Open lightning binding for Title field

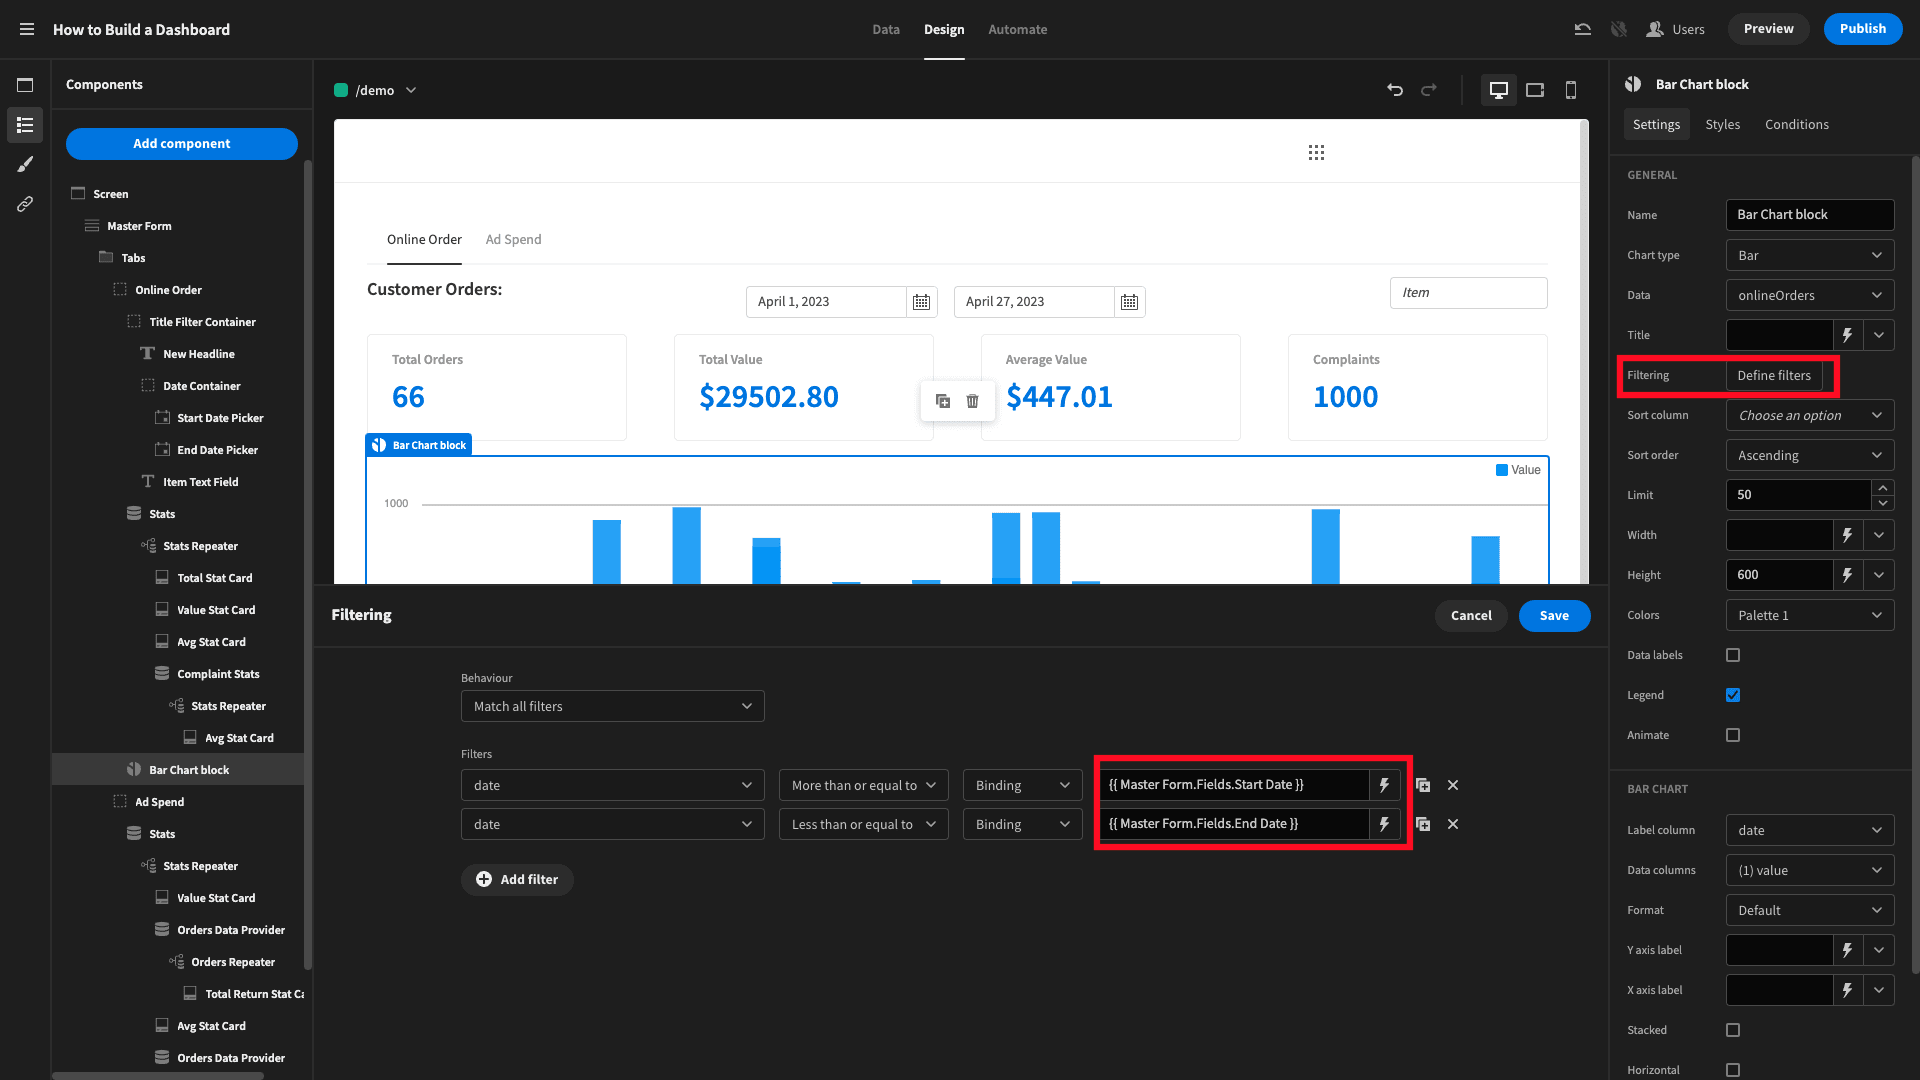point(1848,335)
